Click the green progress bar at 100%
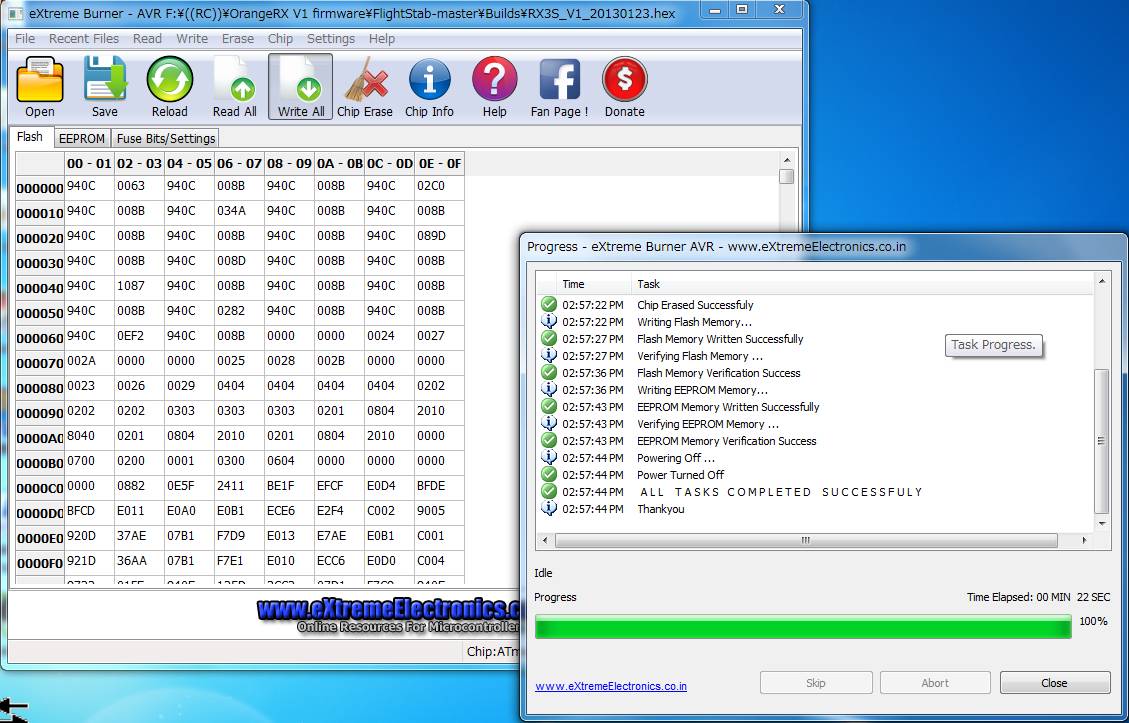The width and height of the screenshot is (1129, 723). (803, 627)
